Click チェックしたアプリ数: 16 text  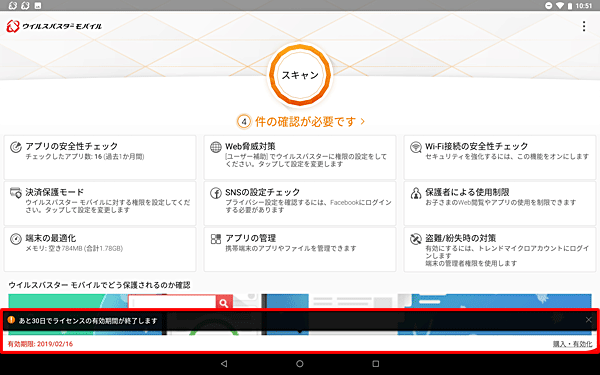(85, 157)
